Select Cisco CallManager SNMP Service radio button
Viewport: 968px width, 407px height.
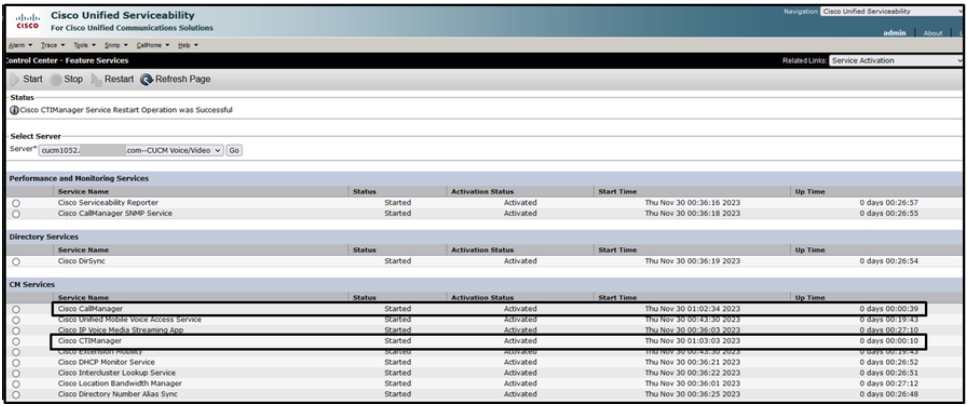(x=16, y=214)
